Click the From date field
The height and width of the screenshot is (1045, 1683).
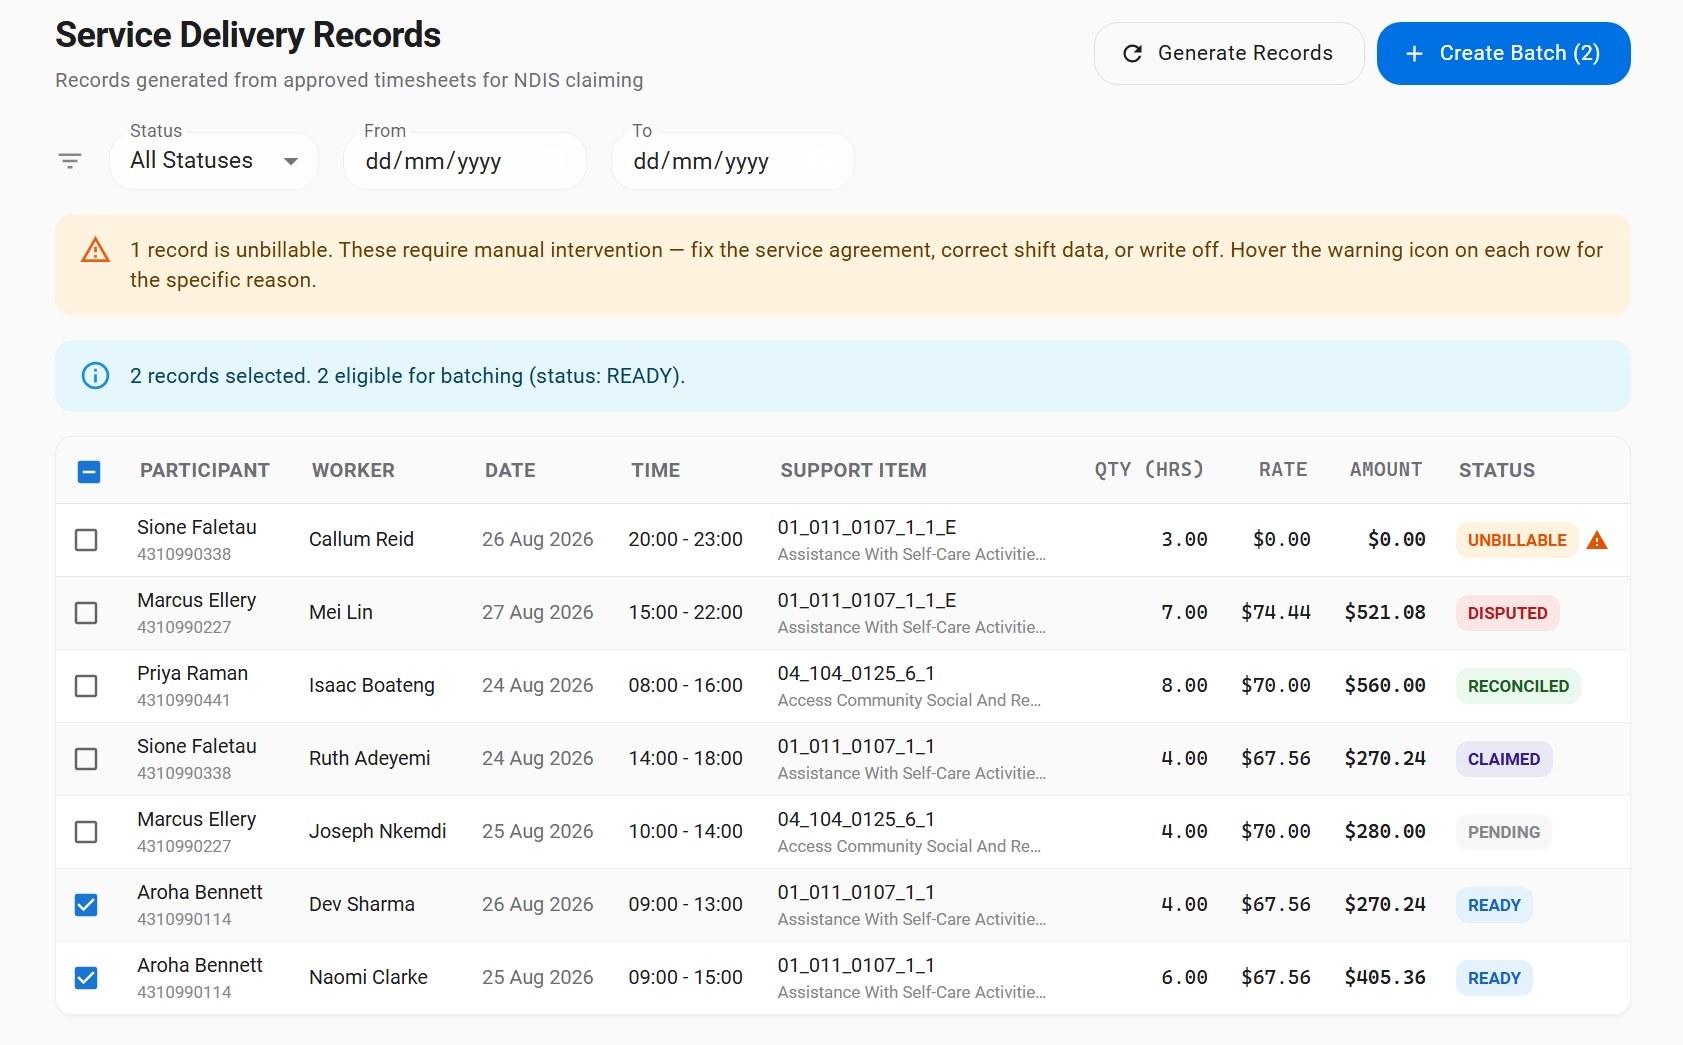click(x=464, y=161)
